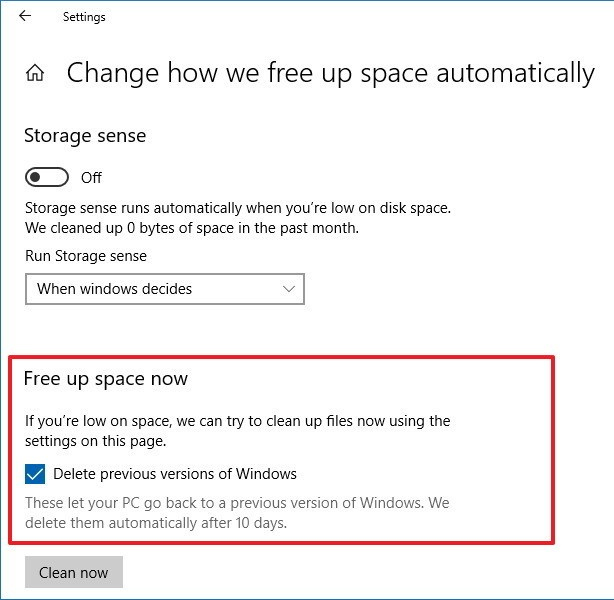Screen dimensions: 614x600
Task: Click the "Off" label beside the Storage sense toggle
Action: point(92,178)
